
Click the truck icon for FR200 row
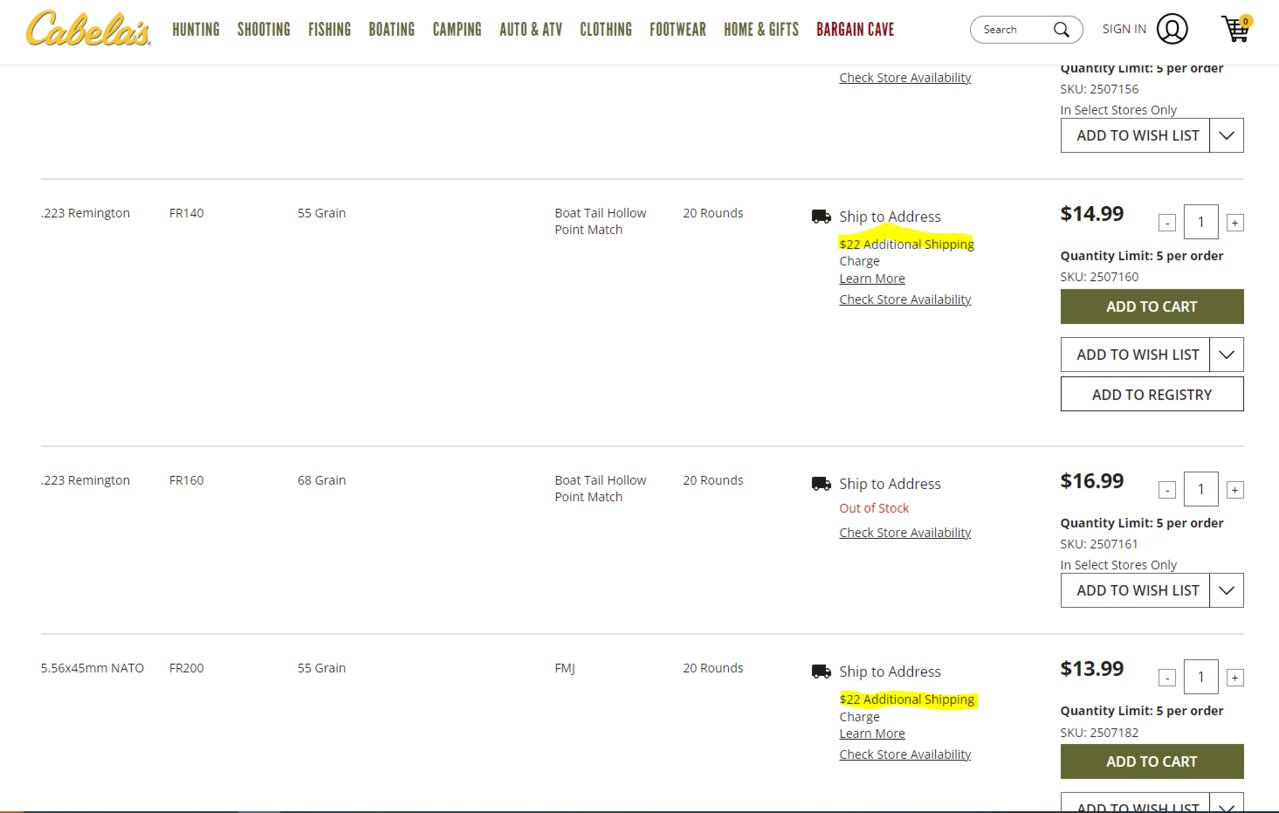click(x=821, y=671)
